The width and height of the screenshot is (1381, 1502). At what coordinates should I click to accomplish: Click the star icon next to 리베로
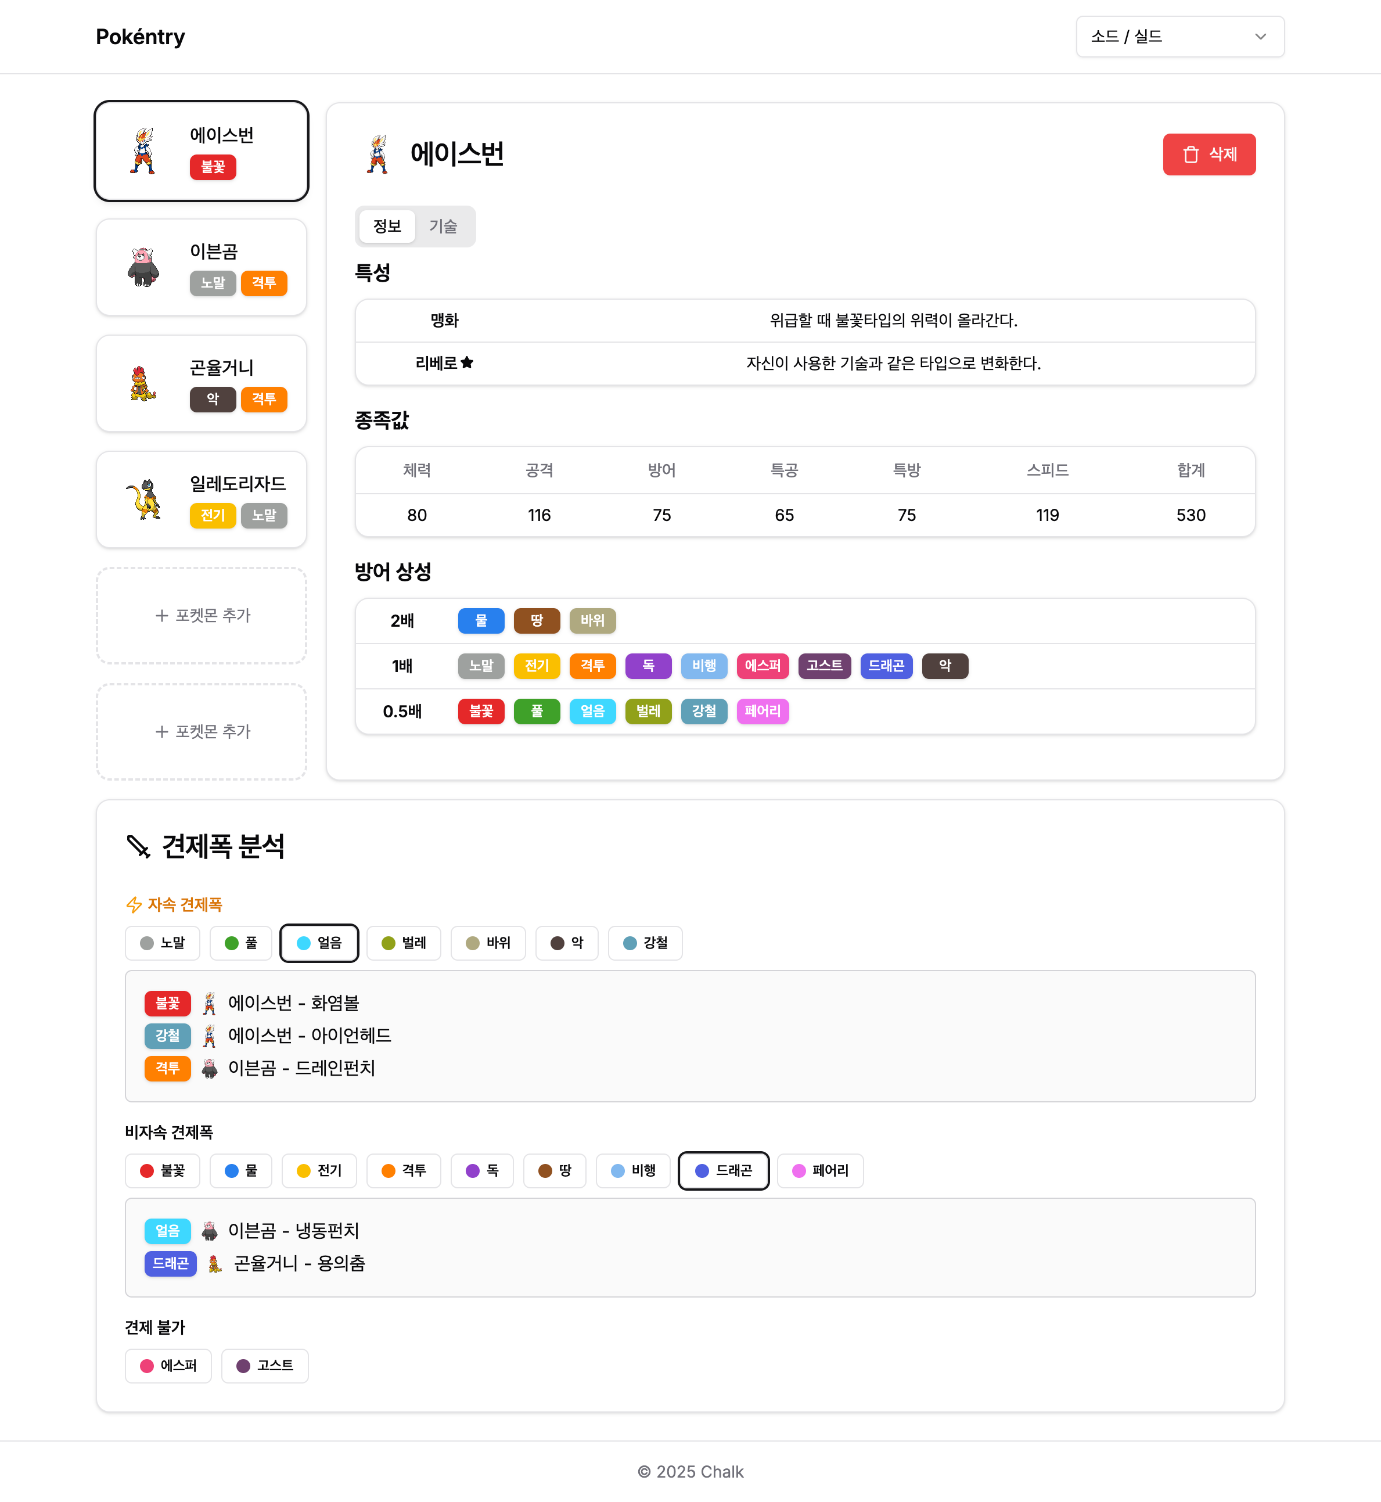click(467, 363)
